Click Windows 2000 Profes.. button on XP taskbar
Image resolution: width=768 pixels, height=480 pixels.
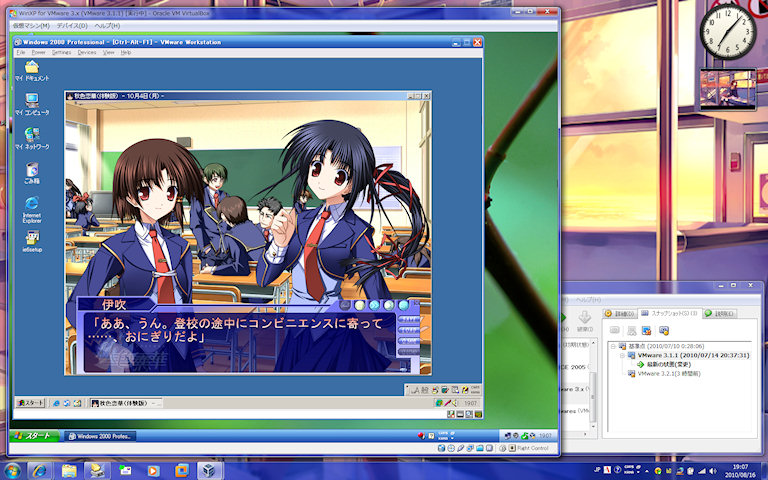pyautogui.click(x=100, y=436)
